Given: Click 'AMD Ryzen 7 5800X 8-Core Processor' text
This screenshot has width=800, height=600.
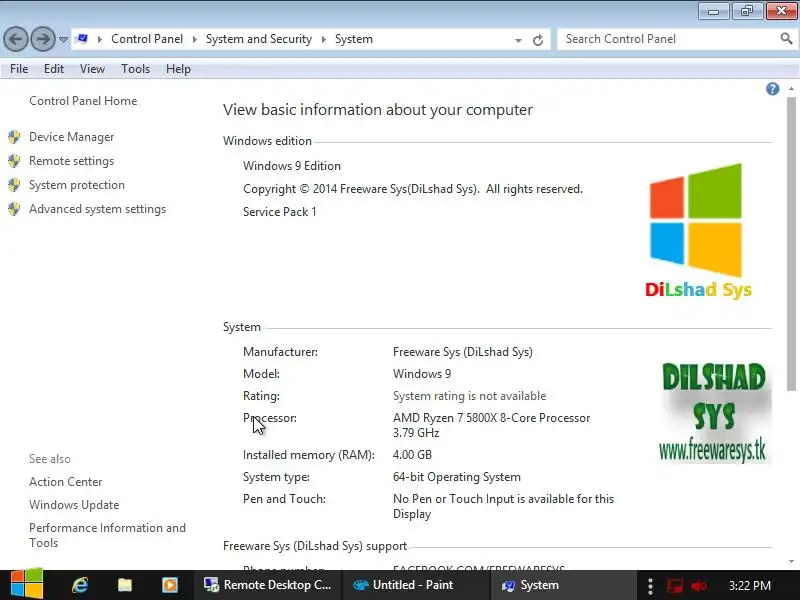Looking at the screenshot, I should (x=491, y=418).
